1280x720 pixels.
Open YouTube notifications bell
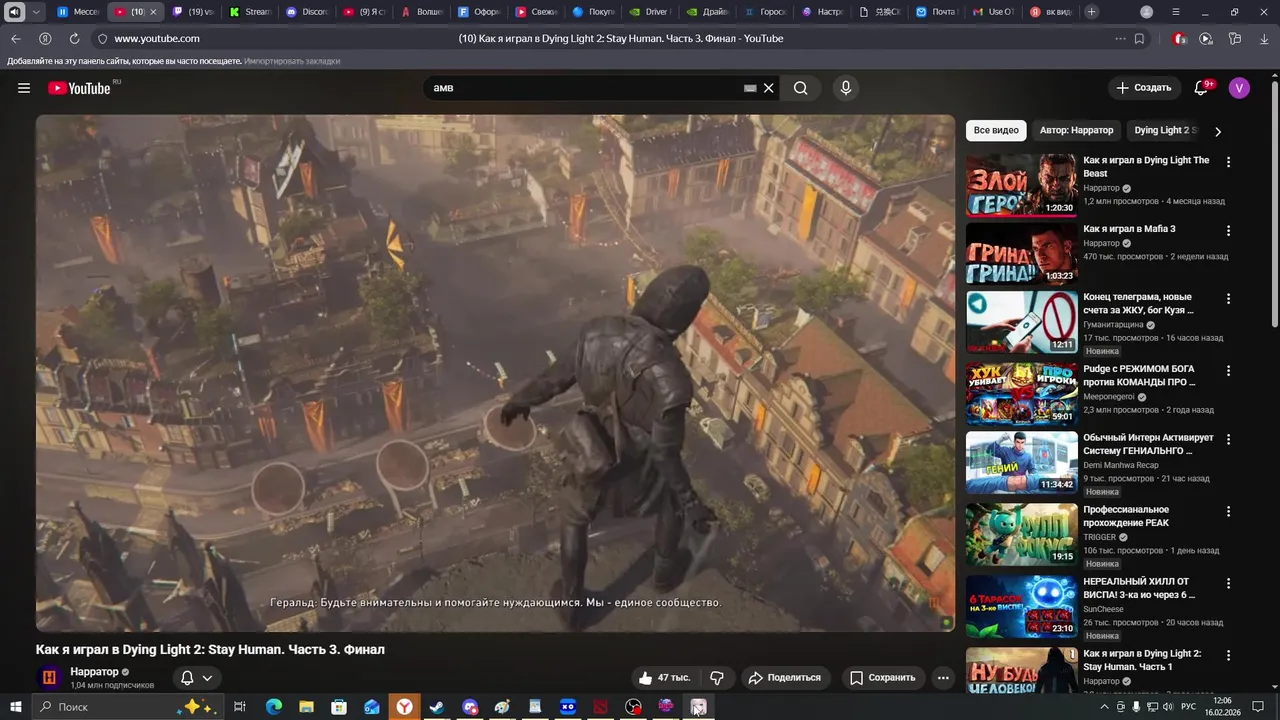pyautogui.click(x=1203, y=87)
